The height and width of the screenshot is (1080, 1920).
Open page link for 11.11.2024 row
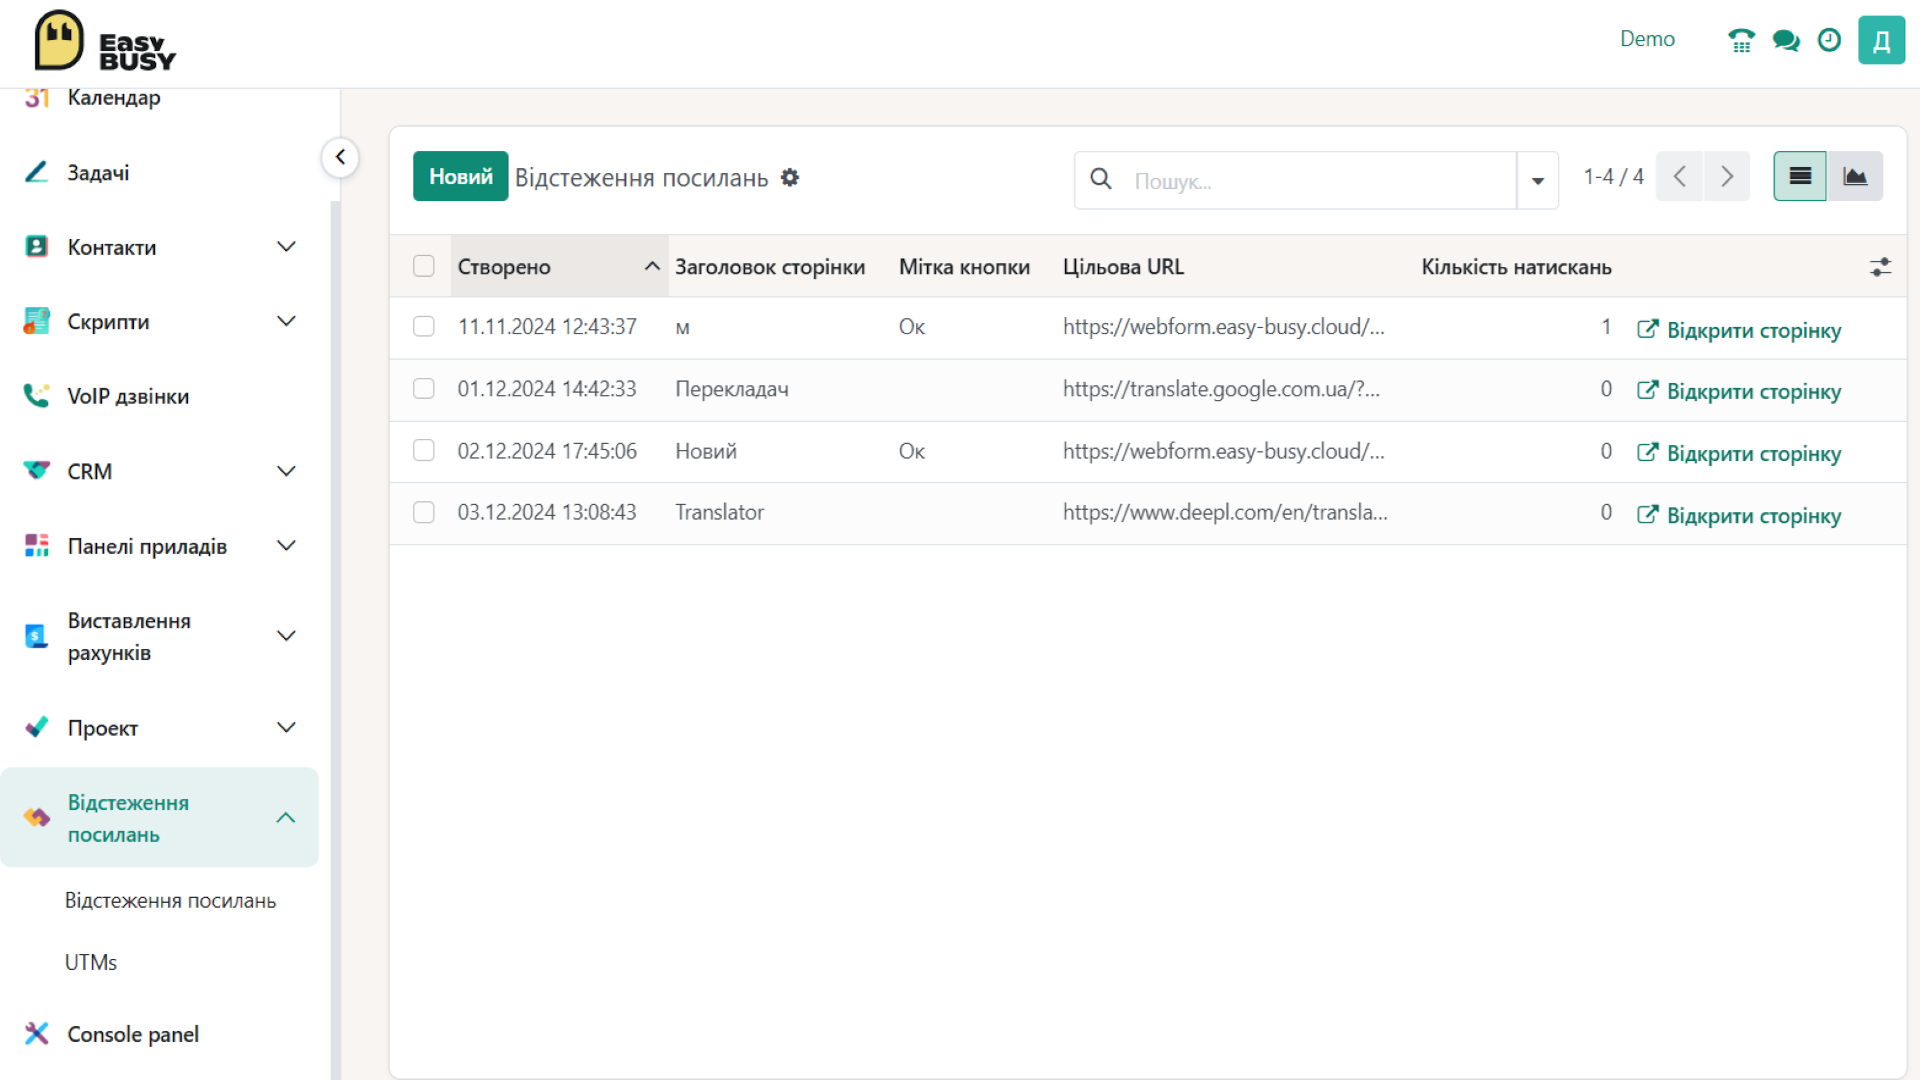pyautogui.click(x=1739, y=330)
